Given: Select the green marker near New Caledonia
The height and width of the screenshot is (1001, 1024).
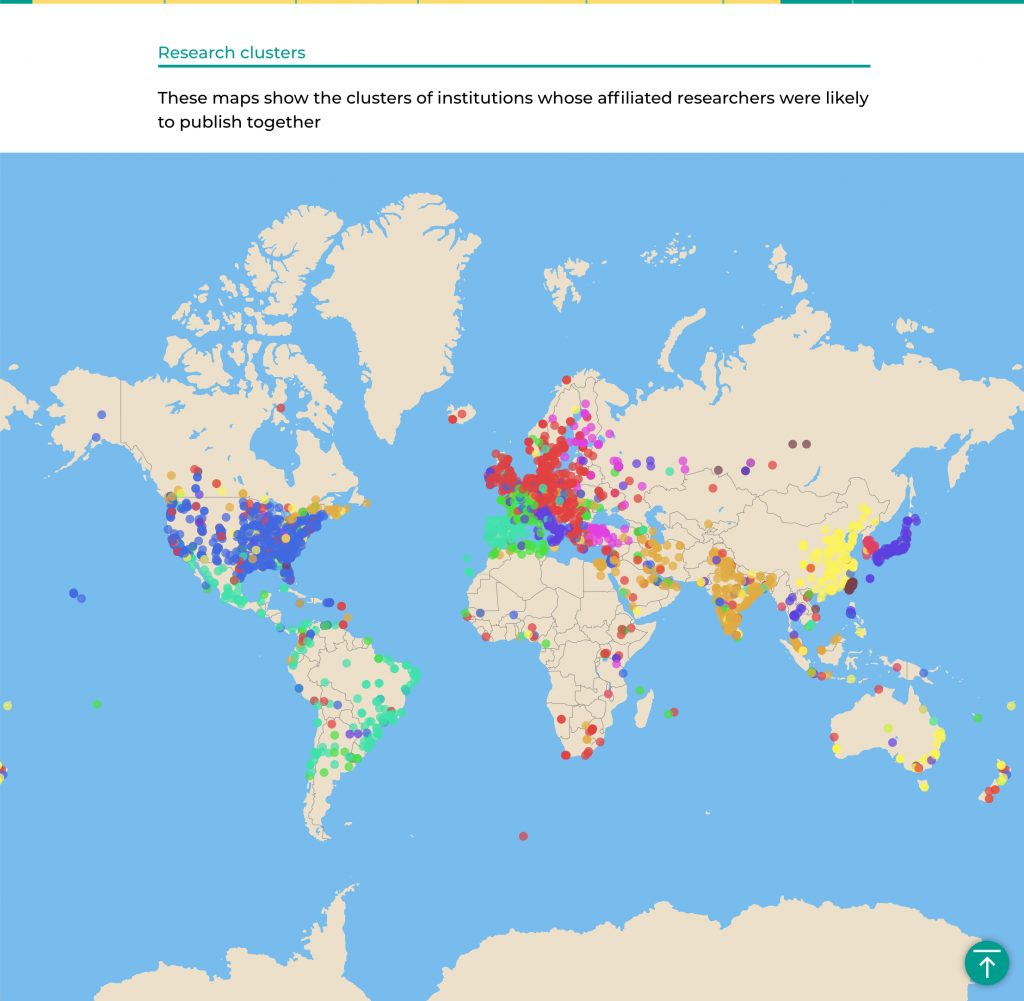Looking at the screenshot, I should (x=977, y=717).
